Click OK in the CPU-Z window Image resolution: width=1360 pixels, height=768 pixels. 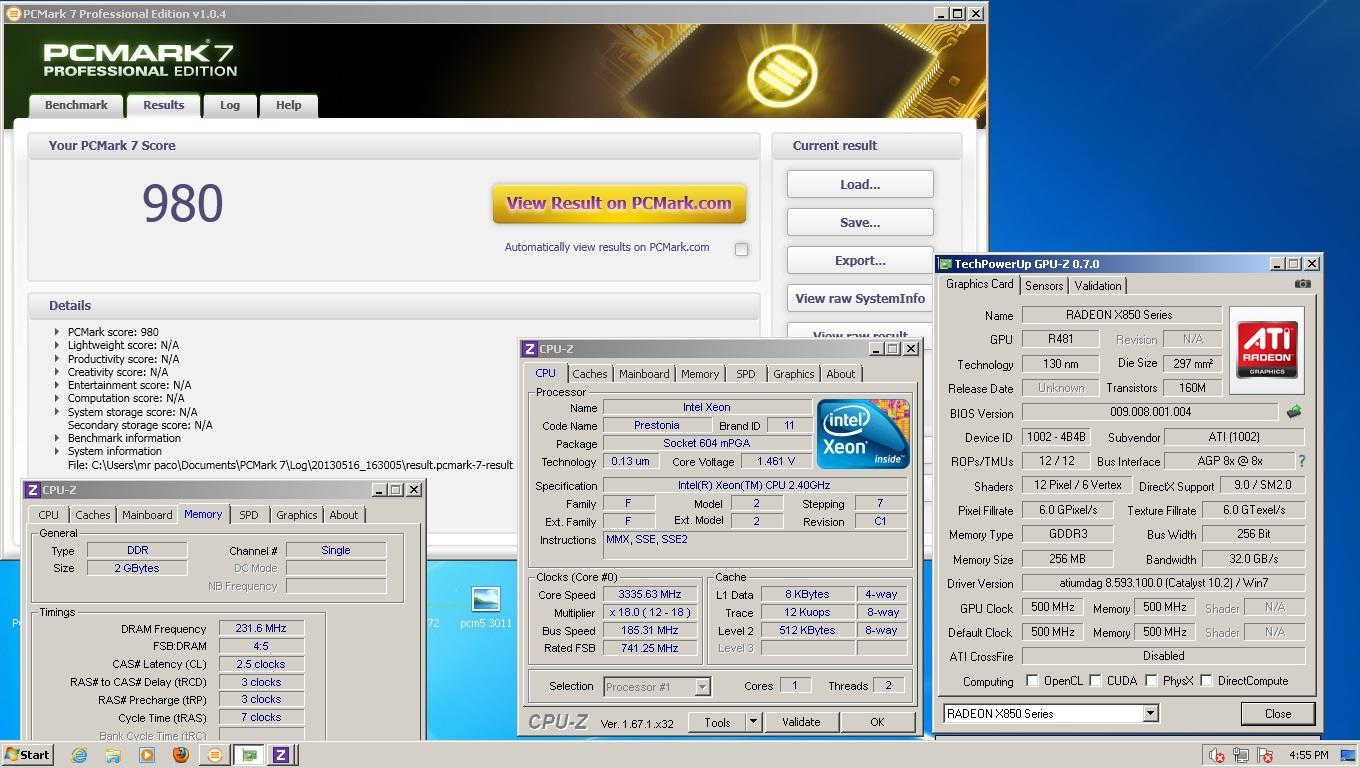(877, 722)
